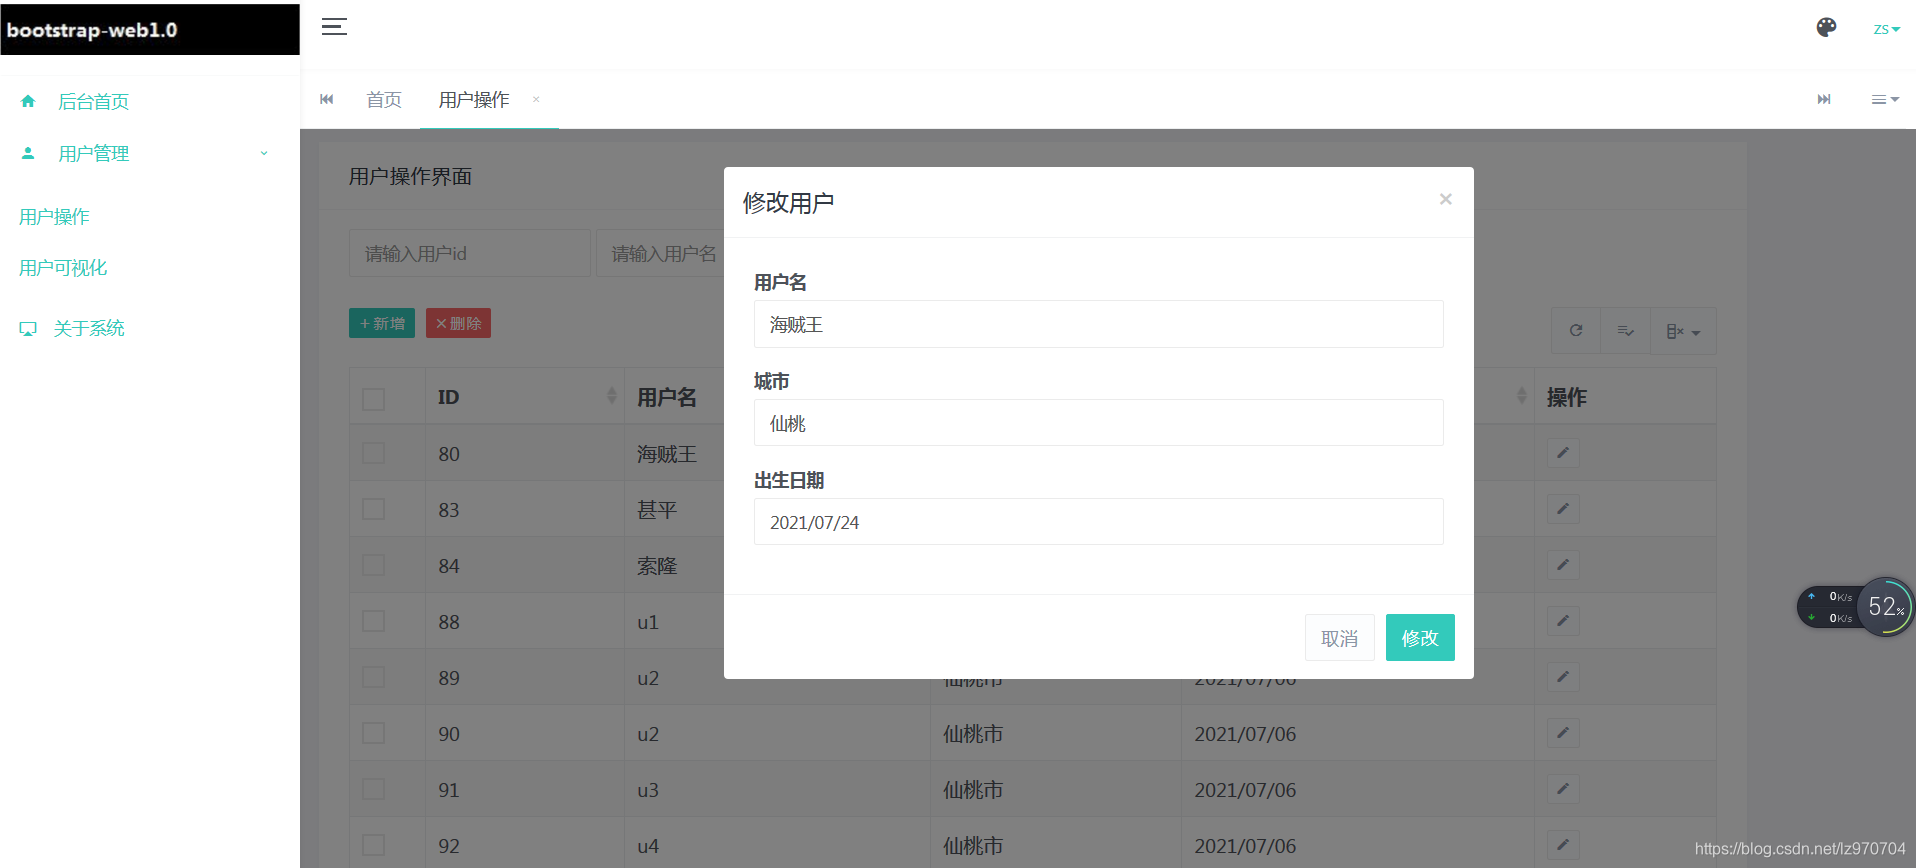Check the box for row ID 92

pos(374,845)
